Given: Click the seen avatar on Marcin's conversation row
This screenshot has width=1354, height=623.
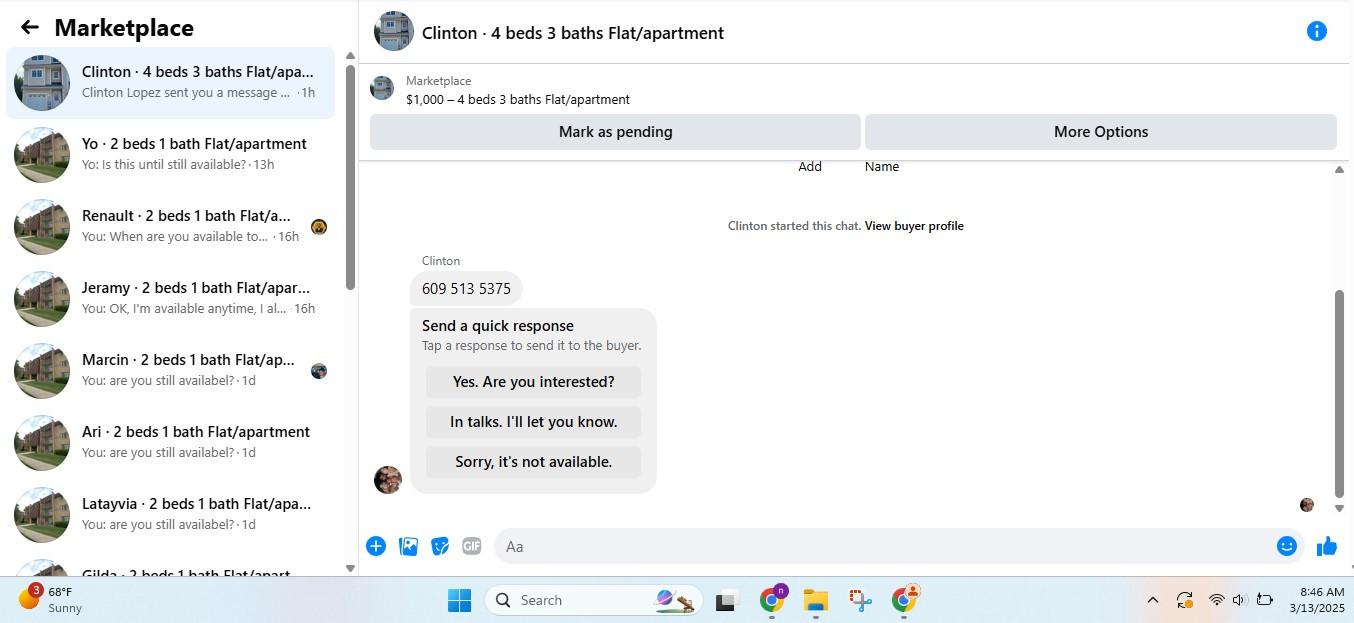Looking at the screenshot, I should (x=319, y=371).
